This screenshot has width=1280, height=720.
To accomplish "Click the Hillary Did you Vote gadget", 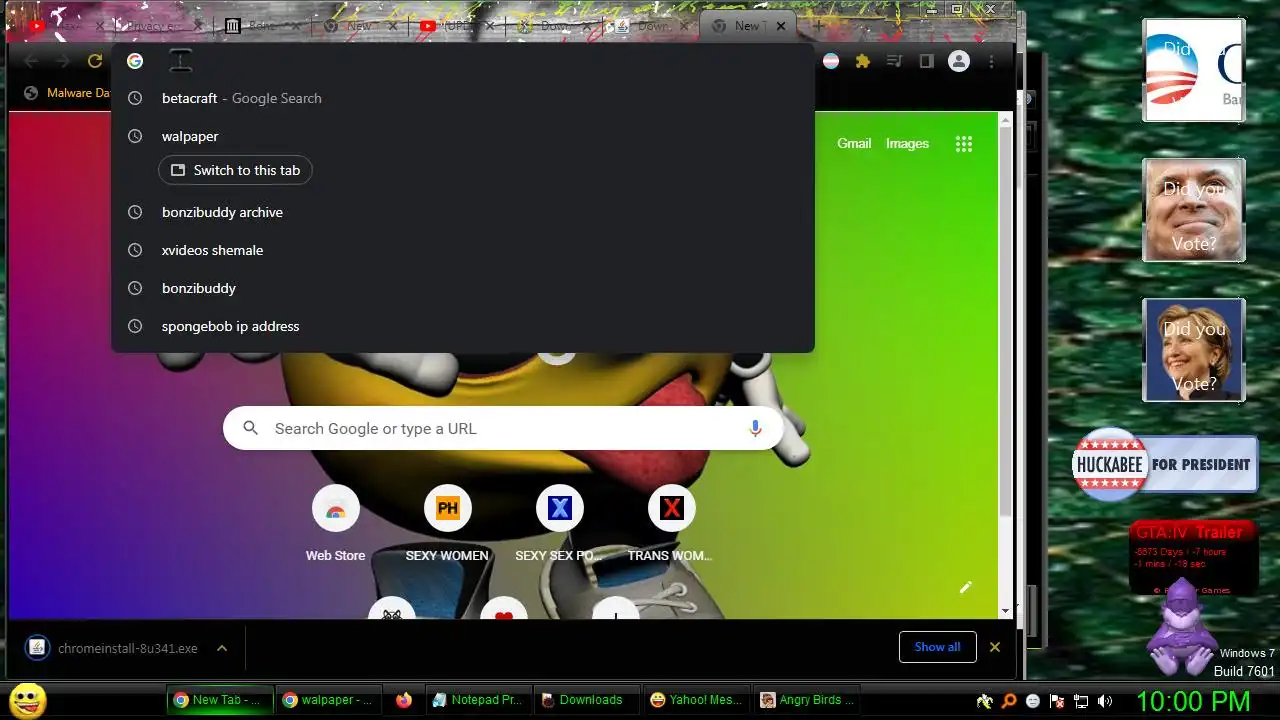I will point(1194,350).
